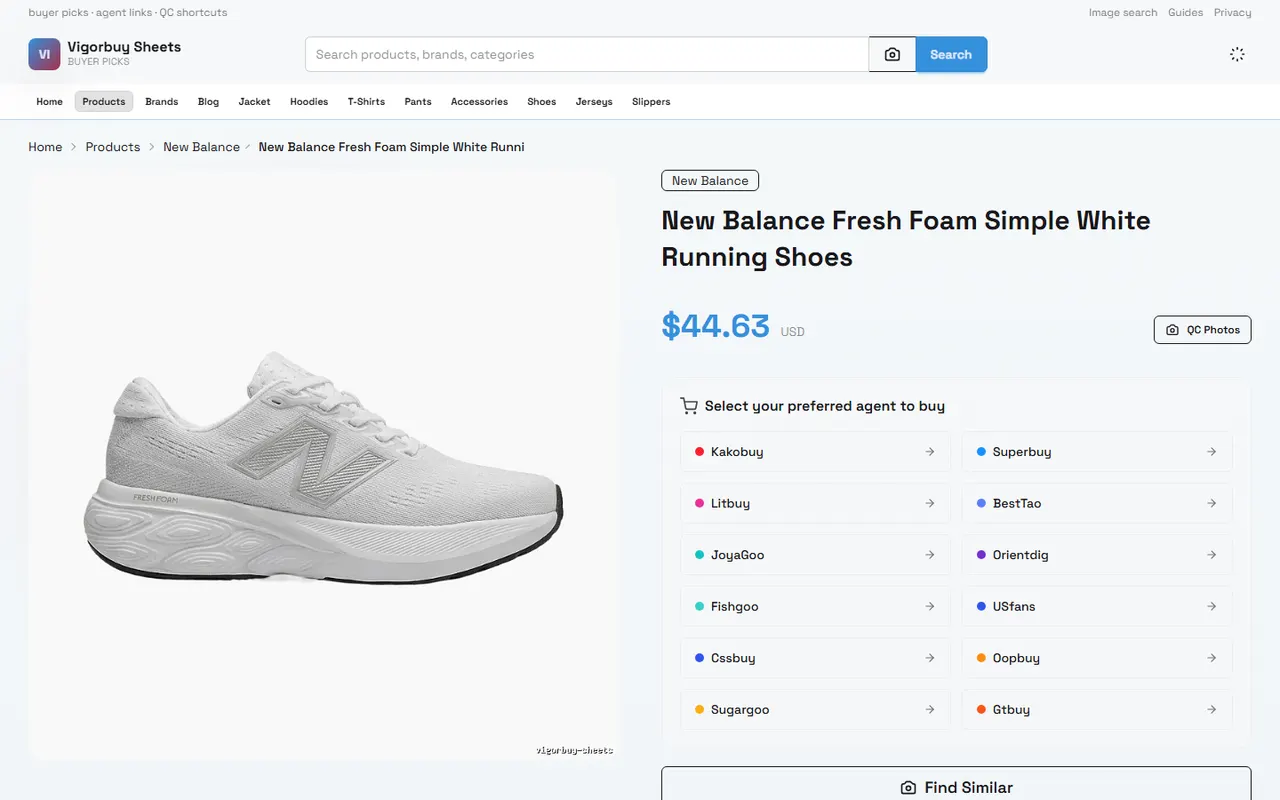Buy via the Oopbuy agent link
The height and width of the screenshot is (800, 1280).
click(x=1097, y=658)
